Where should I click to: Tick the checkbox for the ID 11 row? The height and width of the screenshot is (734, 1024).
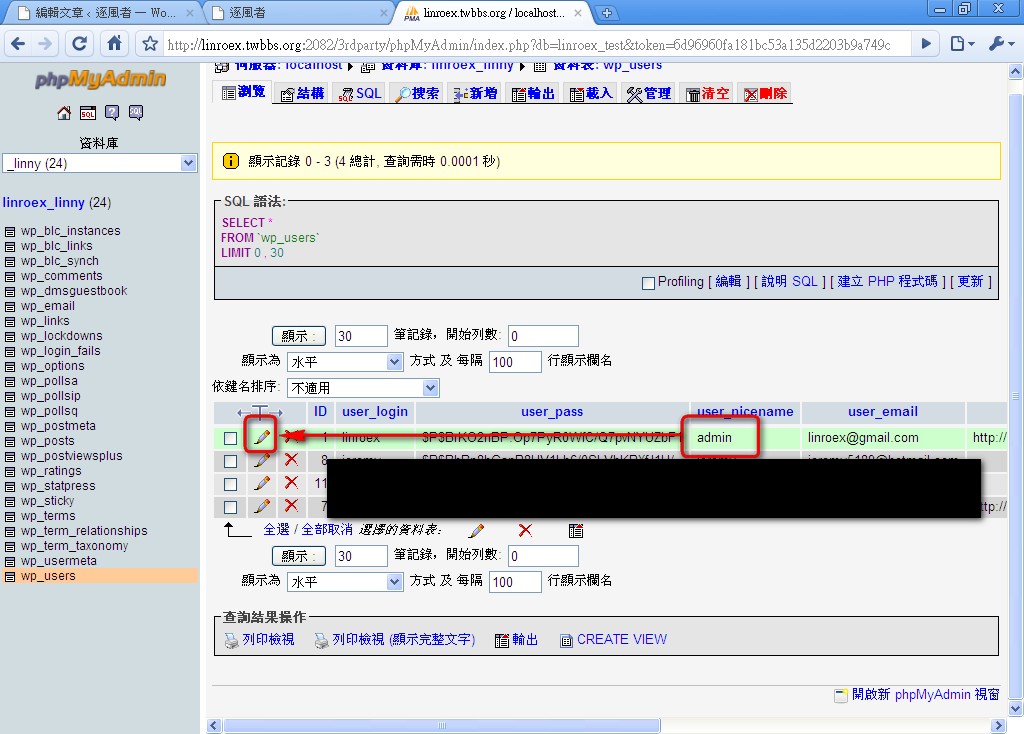230,484
